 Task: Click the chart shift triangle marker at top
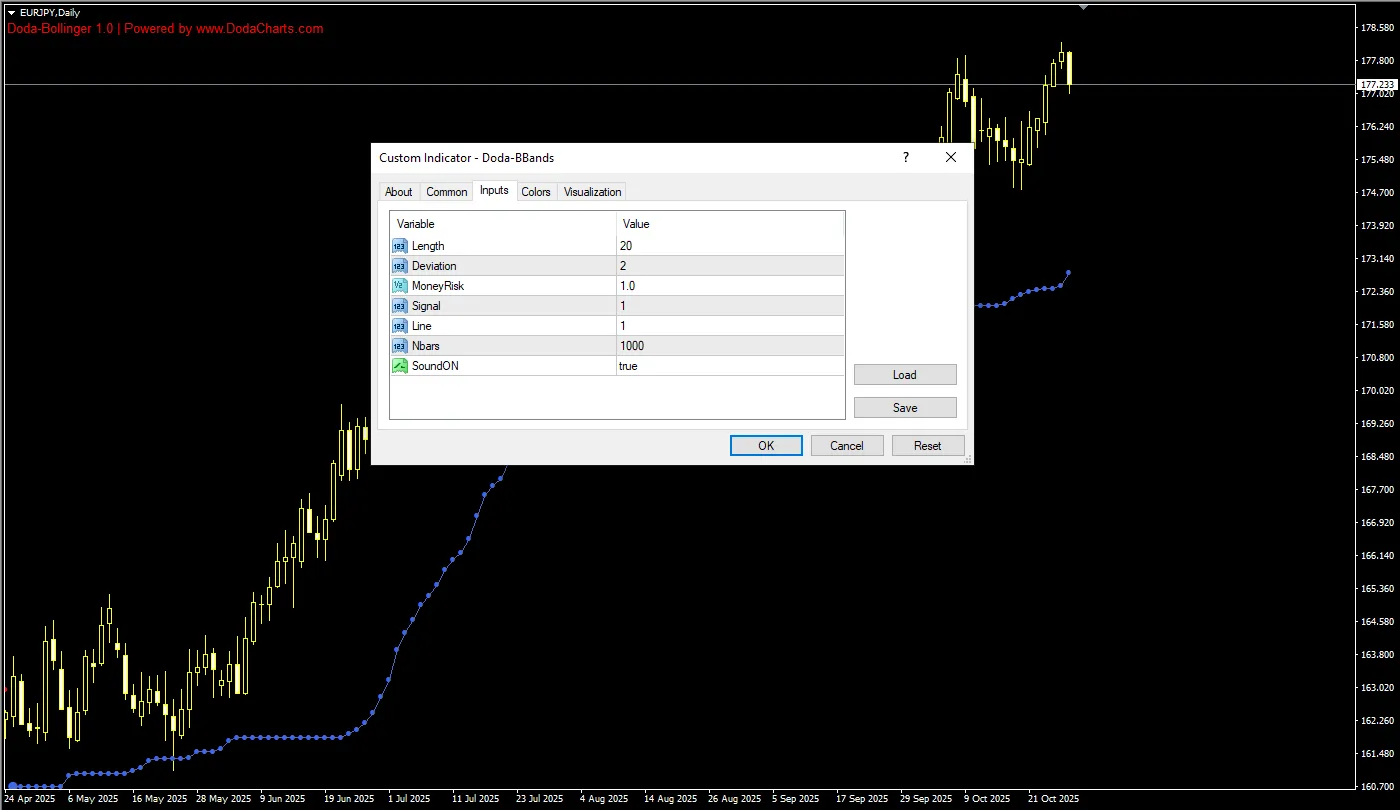coord(1083,7)
